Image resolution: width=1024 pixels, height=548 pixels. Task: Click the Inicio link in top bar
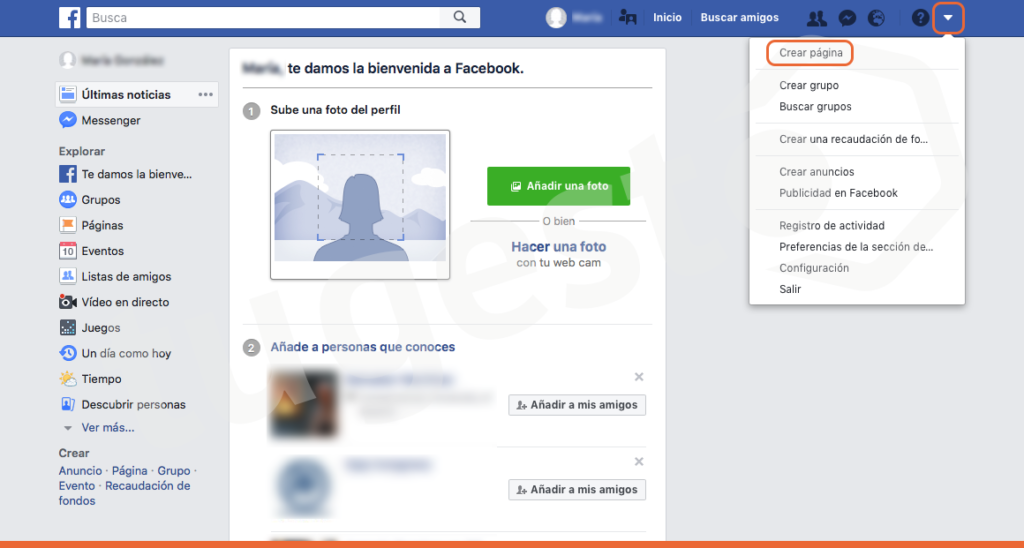coord(667,18)
